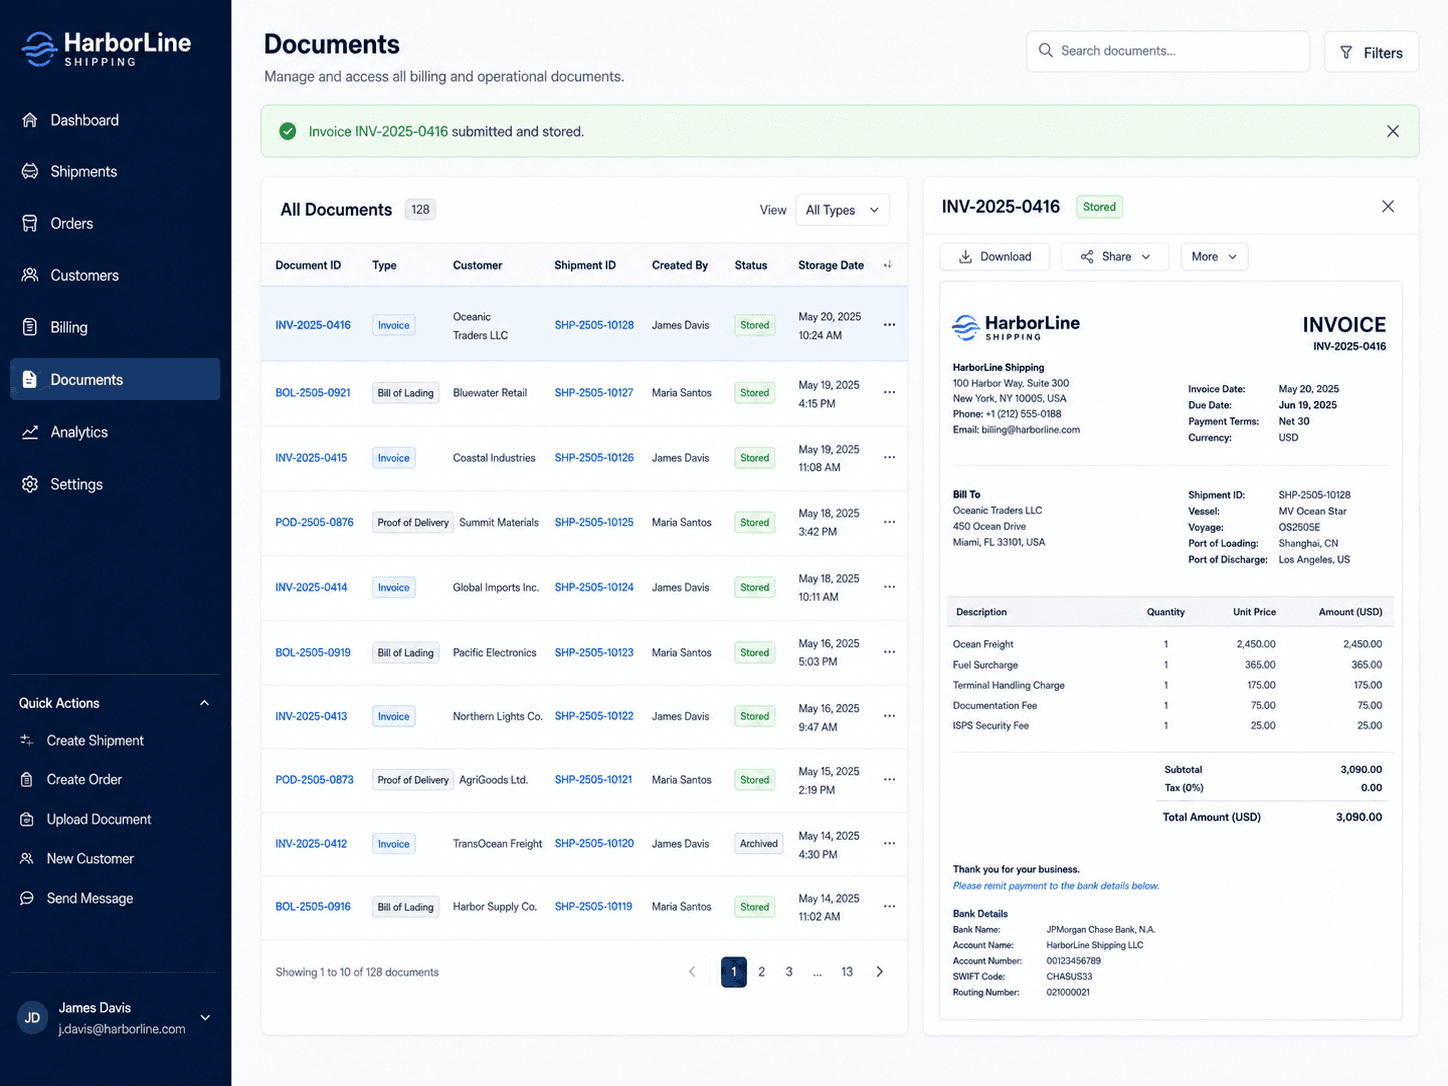
Task: Focus the Search documents field
Action: coord(1168,51)
